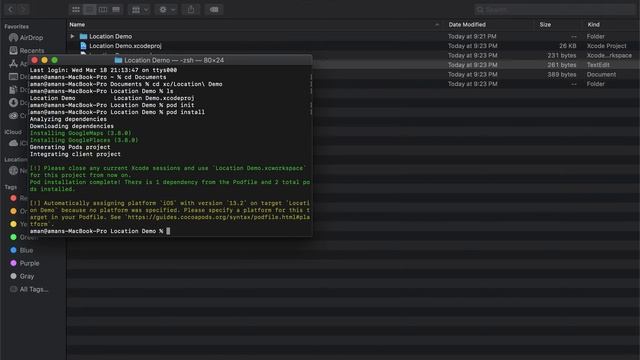Sort by the Size column header
This screenshot has width=640, height=360.
coord(545,24)
